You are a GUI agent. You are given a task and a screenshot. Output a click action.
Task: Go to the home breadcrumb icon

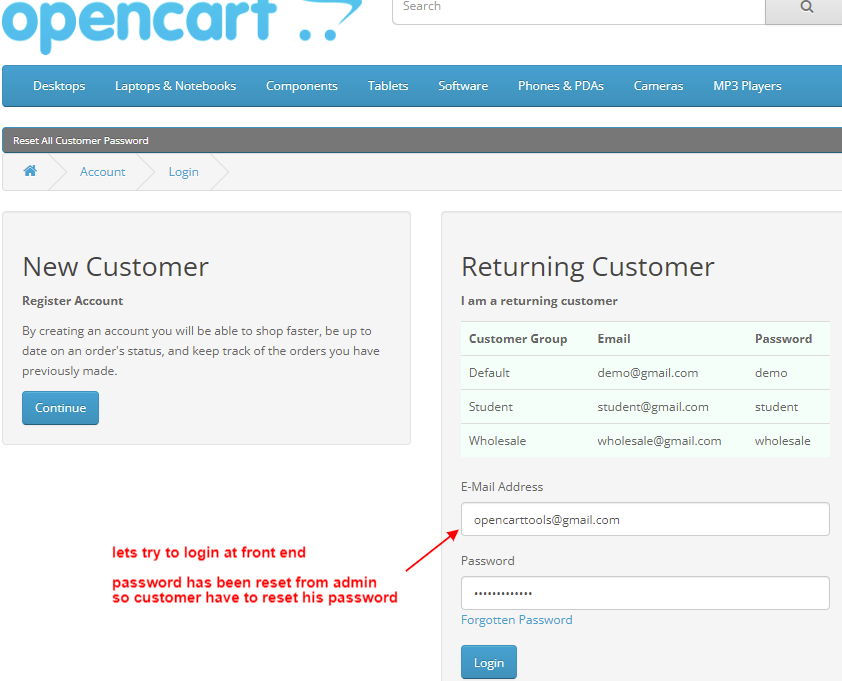tap(30, 171)
